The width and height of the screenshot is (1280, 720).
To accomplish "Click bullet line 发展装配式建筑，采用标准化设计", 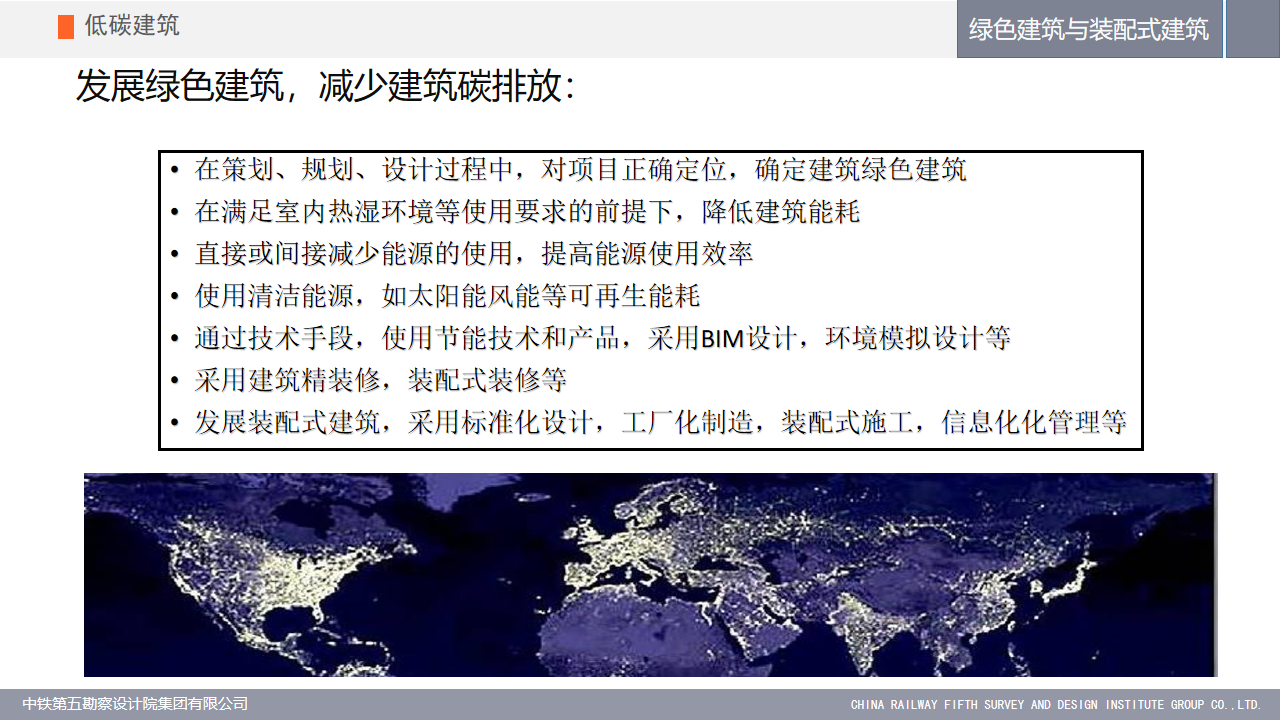I will 661,422.
